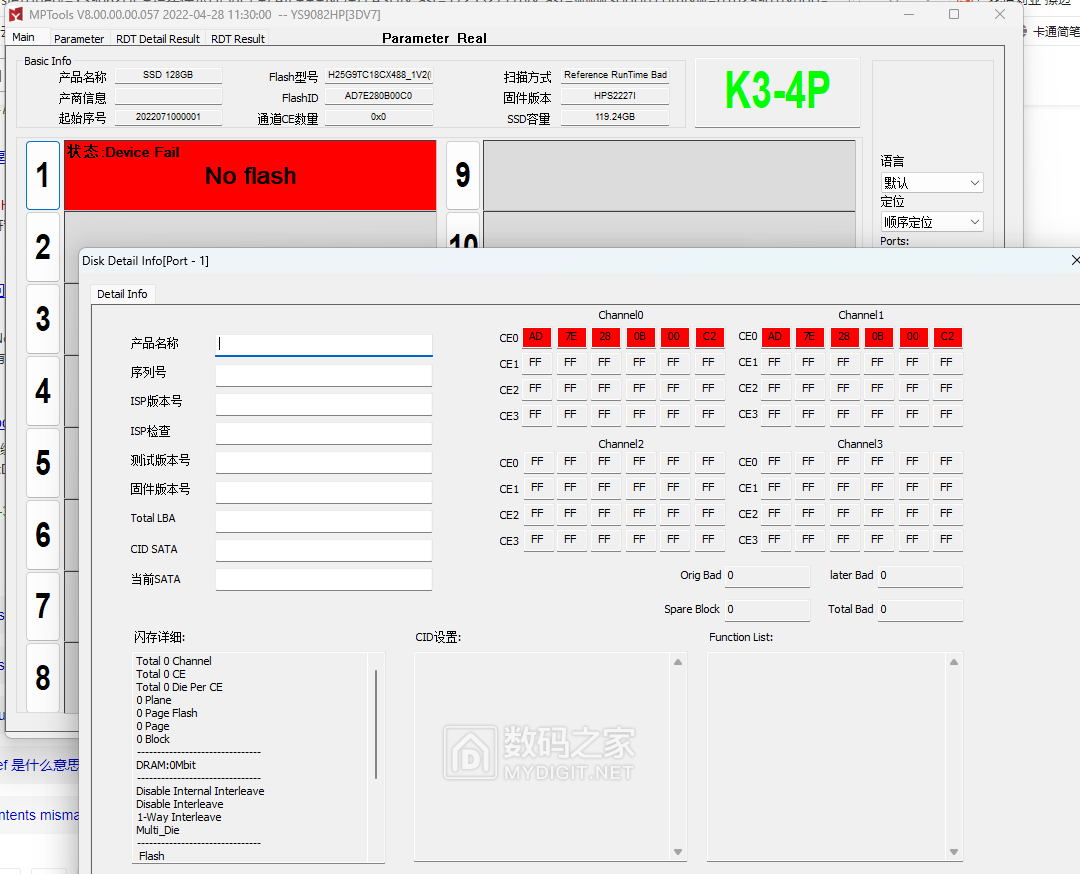Click Function List scroll down arrow
The height and width of the screenshot is (874, 1080).
[955, 852]
